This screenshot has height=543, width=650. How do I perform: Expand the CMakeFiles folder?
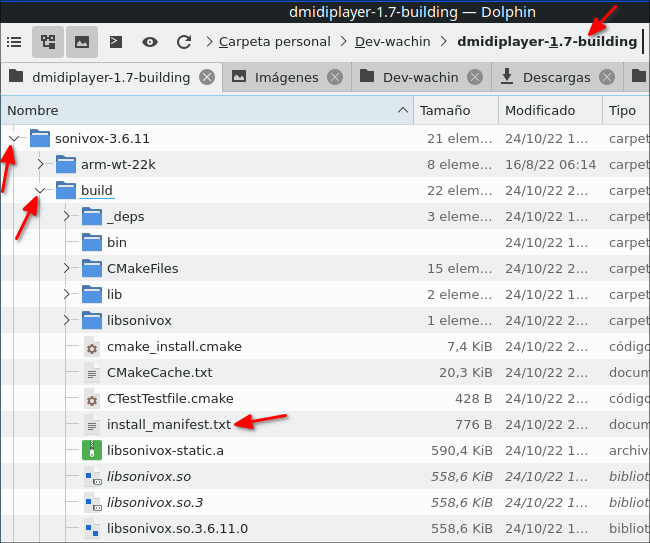pyautogui.click(x=66, y=269)
